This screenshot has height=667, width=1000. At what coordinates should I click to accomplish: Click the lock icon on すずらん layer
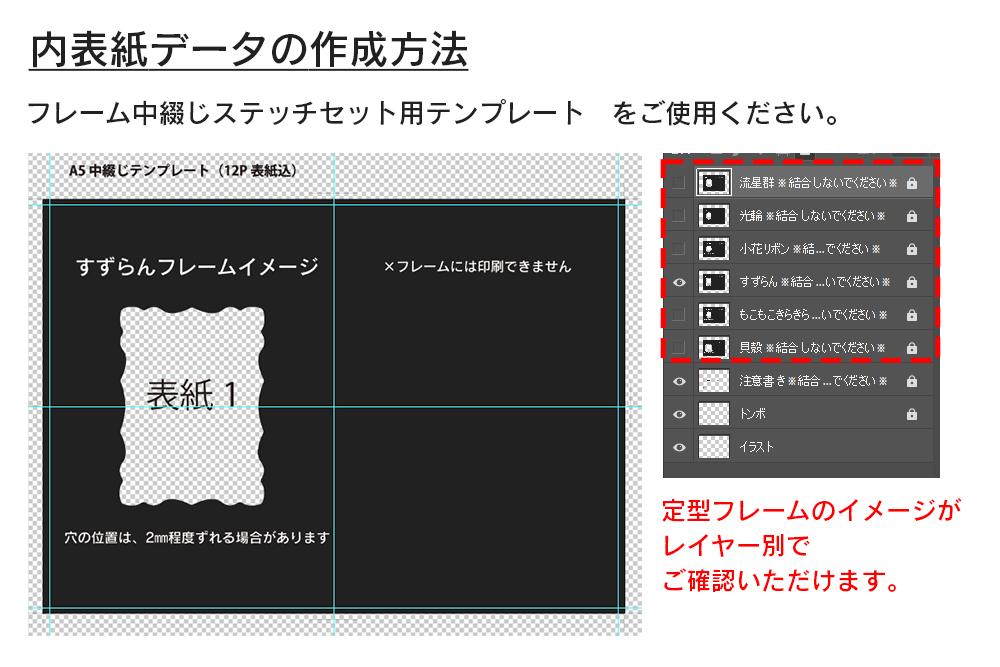point(911,282)
